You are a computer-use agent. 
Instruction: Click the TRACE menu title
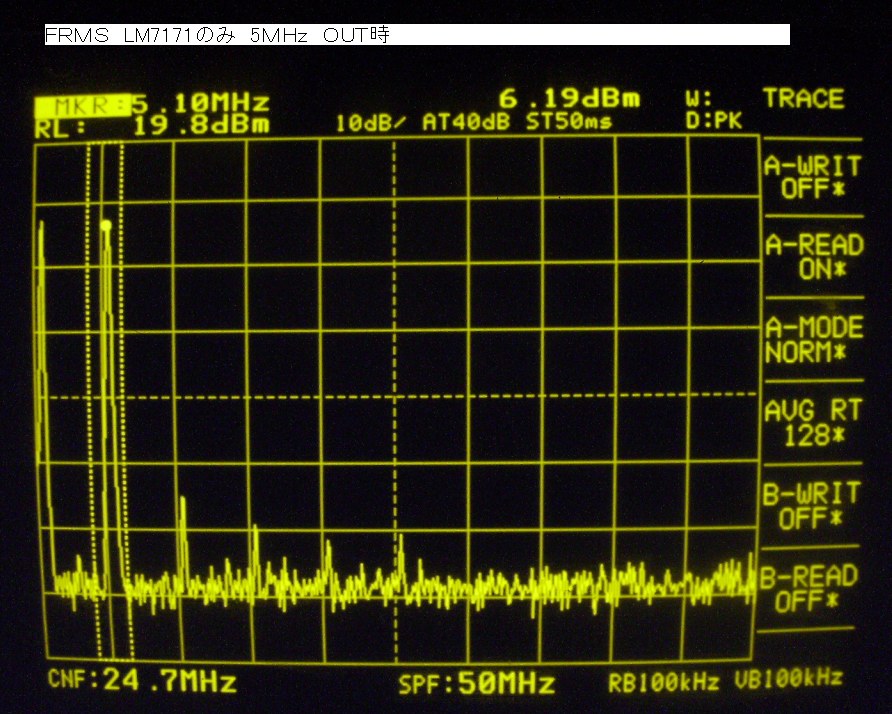(x=803, y=98)
